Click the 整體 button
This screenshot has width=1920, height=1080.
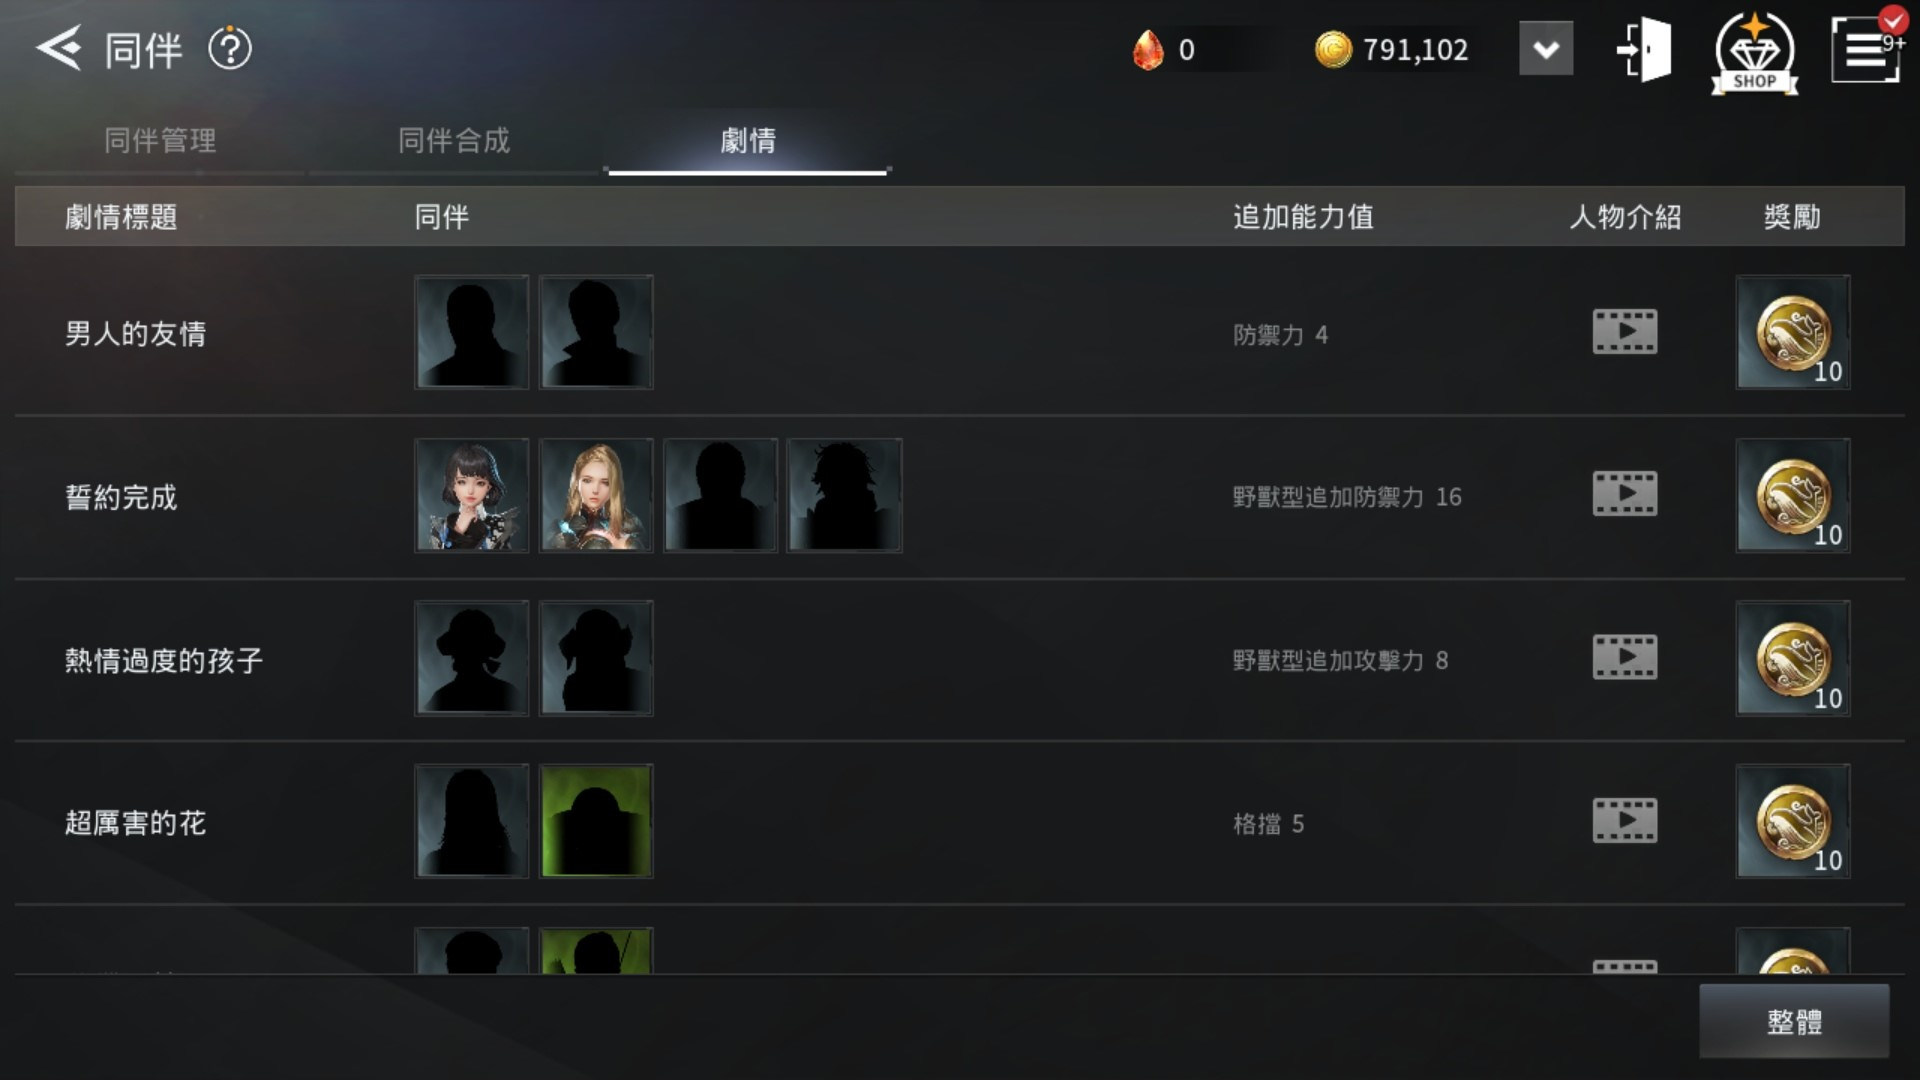pyautogui.click(x=1794, y=1021)
